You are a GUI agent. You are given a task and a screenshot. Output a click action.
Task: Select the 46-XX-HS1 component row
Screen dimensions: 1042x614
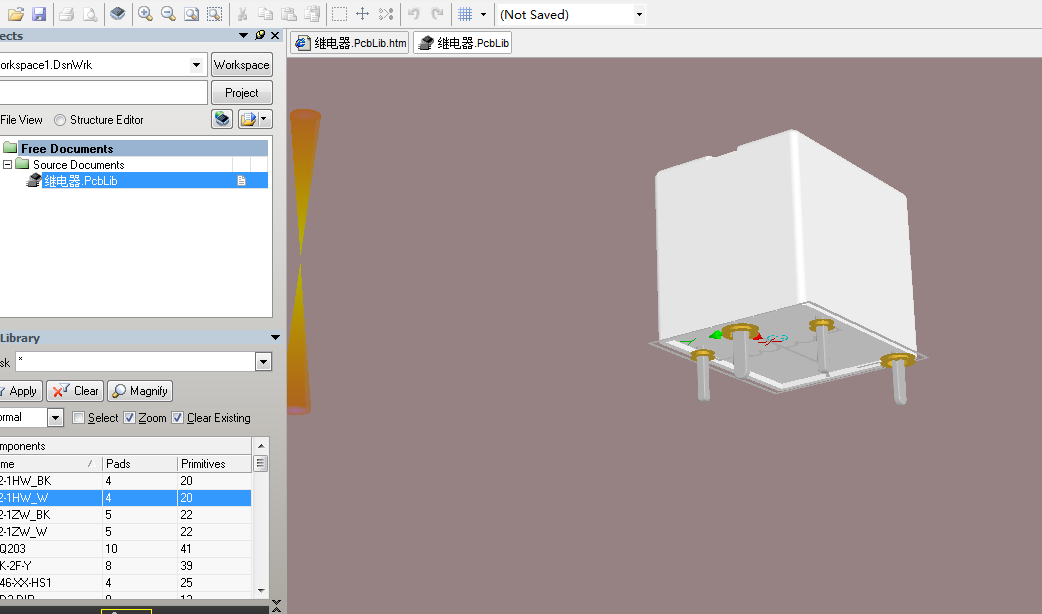click(x=126, y=583)
